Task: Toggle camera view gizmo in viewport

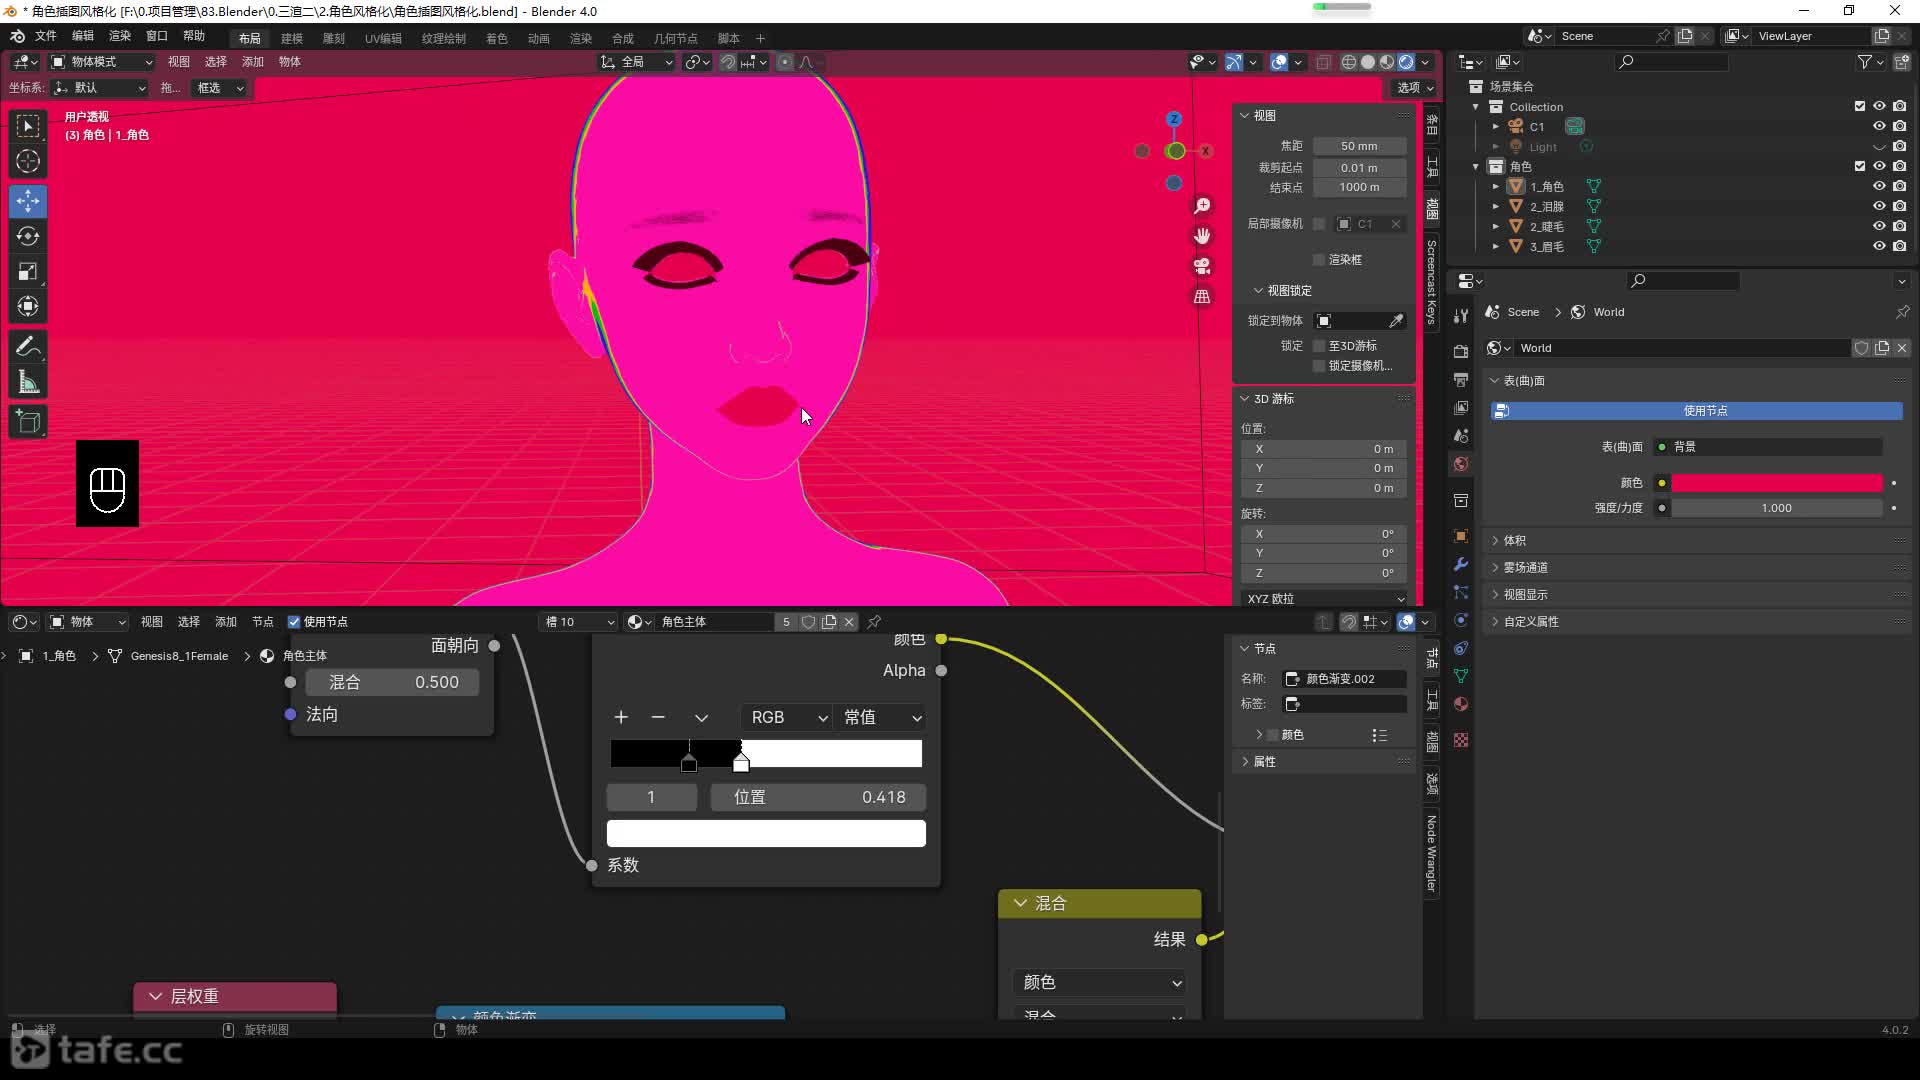Action: click(x=1202, y=266)
